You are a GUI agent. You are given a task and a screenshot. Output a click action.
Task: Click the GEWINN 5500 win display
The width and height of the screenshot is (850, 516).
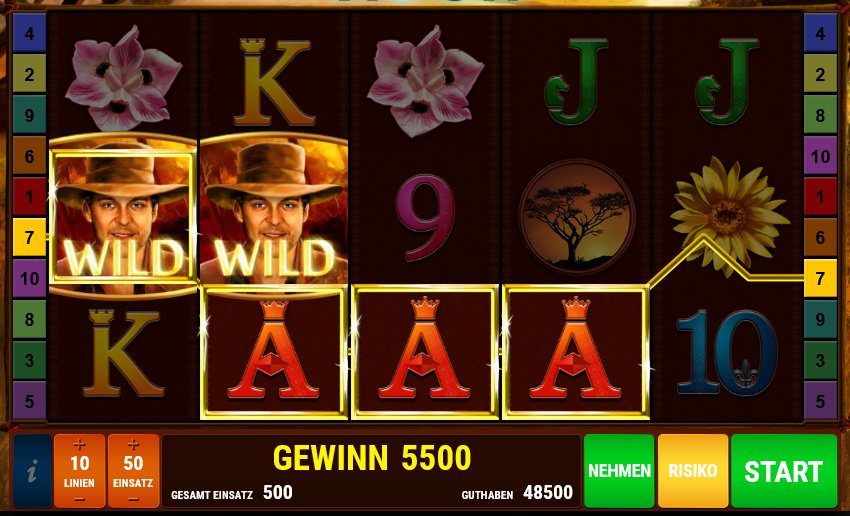point(372,458)
